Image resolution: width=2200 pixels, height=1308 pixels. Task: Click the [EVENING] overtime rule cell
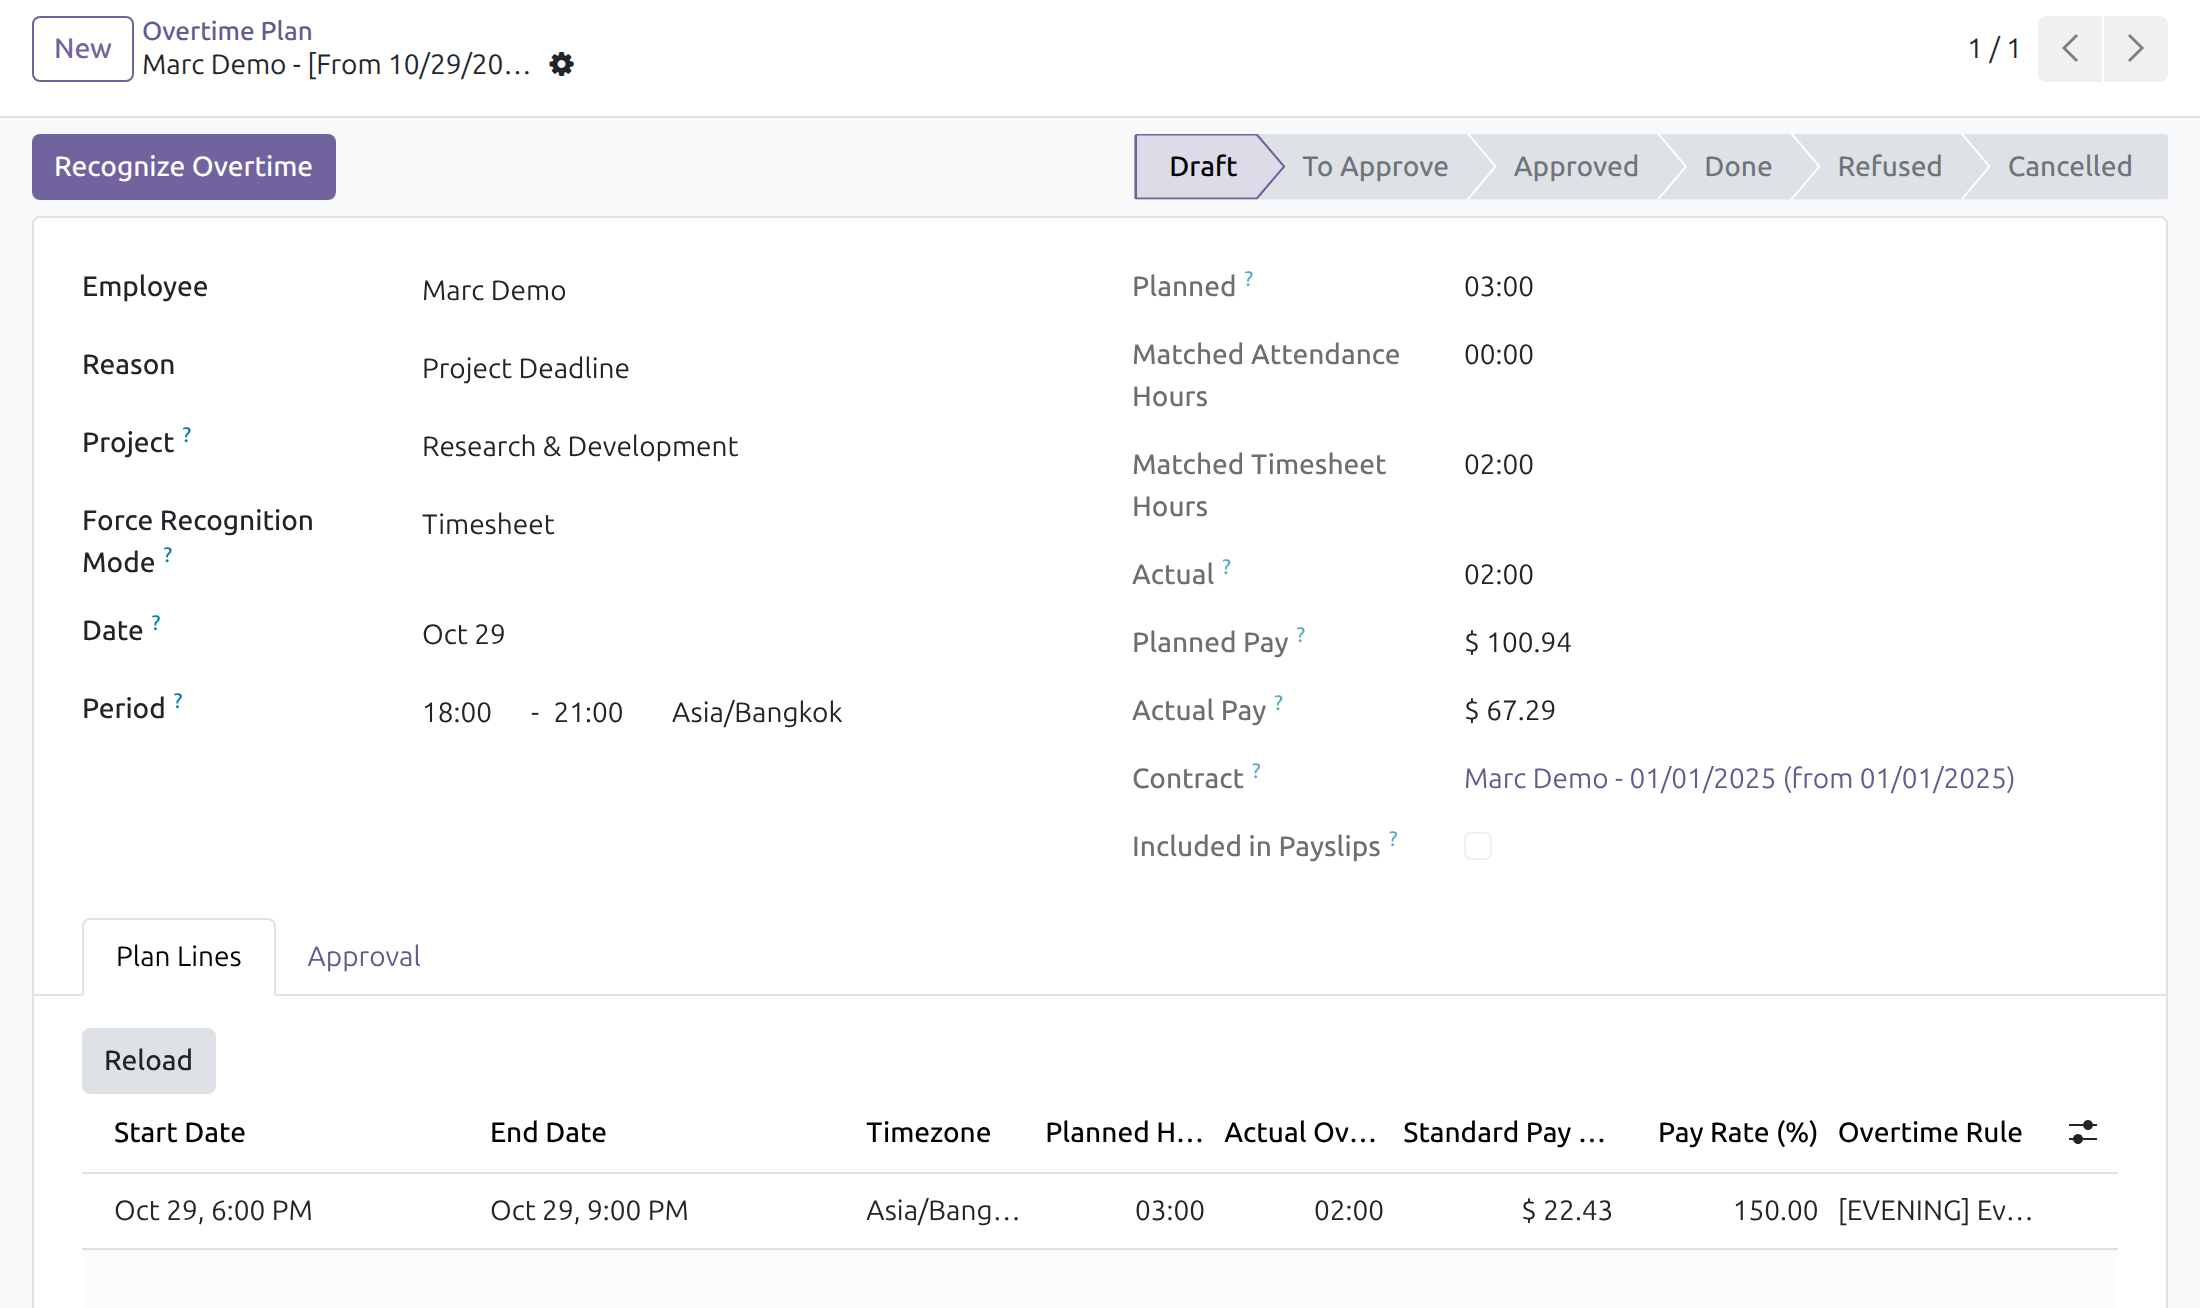click(x=1935, y=1210)
